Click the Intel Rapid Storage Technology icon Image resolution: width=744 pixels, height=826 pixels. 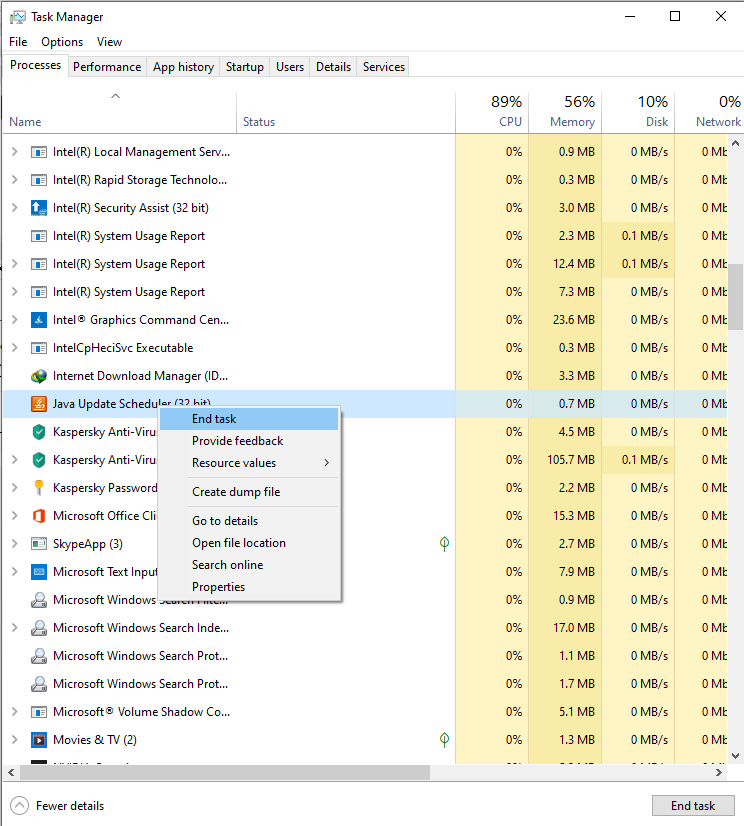[38, 180]
